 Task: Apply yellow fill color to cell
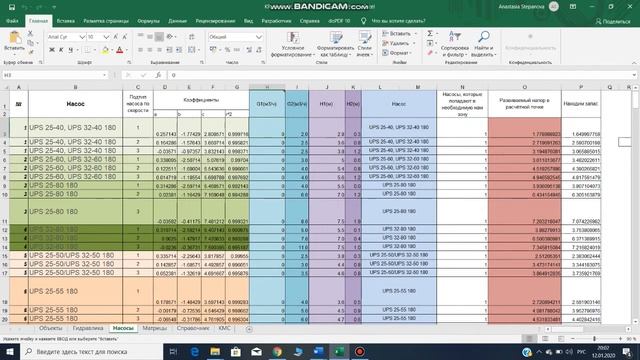[x=105, y=50]
